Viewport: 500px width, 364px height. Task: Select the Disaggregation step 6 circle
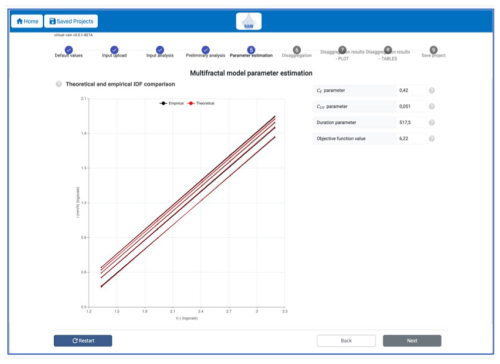(x=297, y=50)
